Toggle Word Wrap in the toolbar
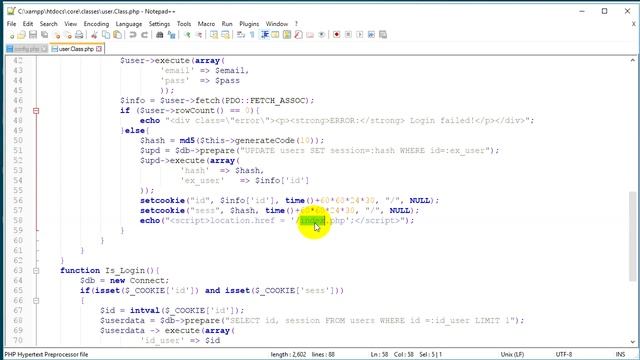 click(241, 35)
